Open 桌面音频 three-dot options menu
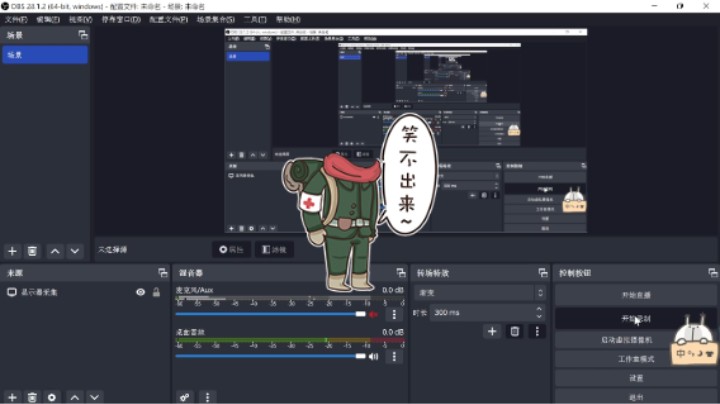The width and height of the screenshot is (720, 404). point(394,357)
